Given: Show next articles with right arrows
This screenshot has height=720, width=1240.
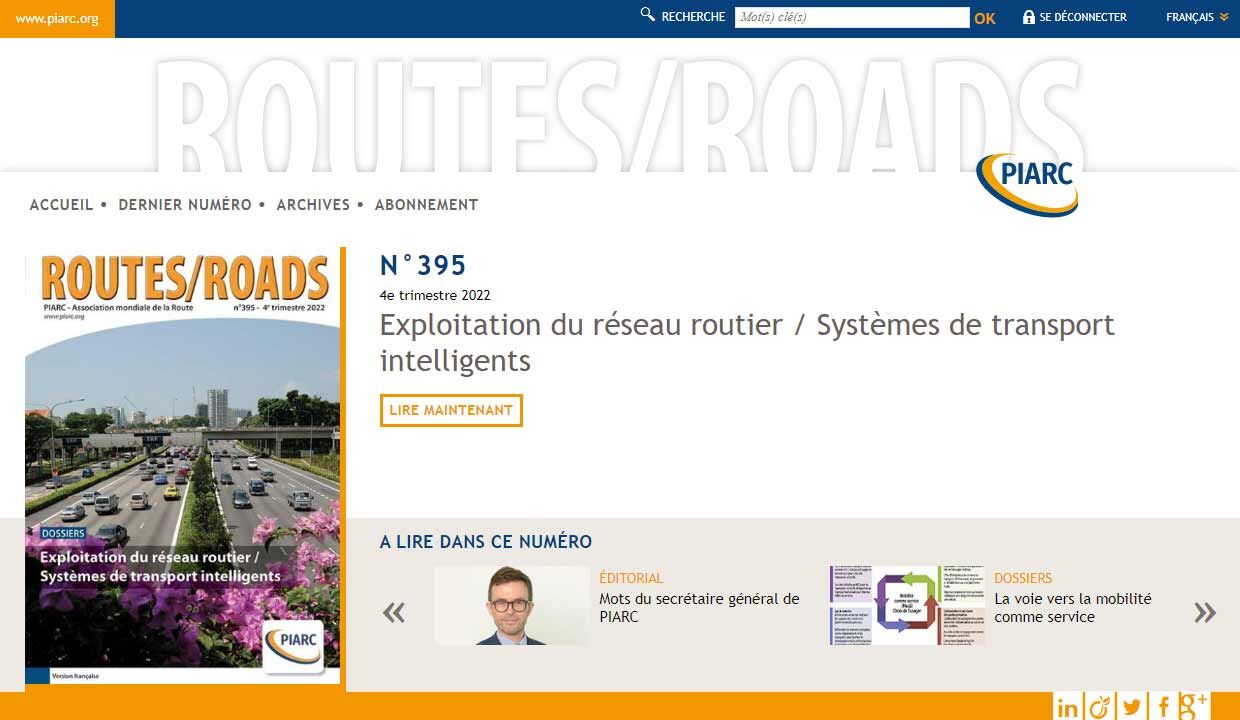Looking at the screenshot, I should click(1205, 612).
